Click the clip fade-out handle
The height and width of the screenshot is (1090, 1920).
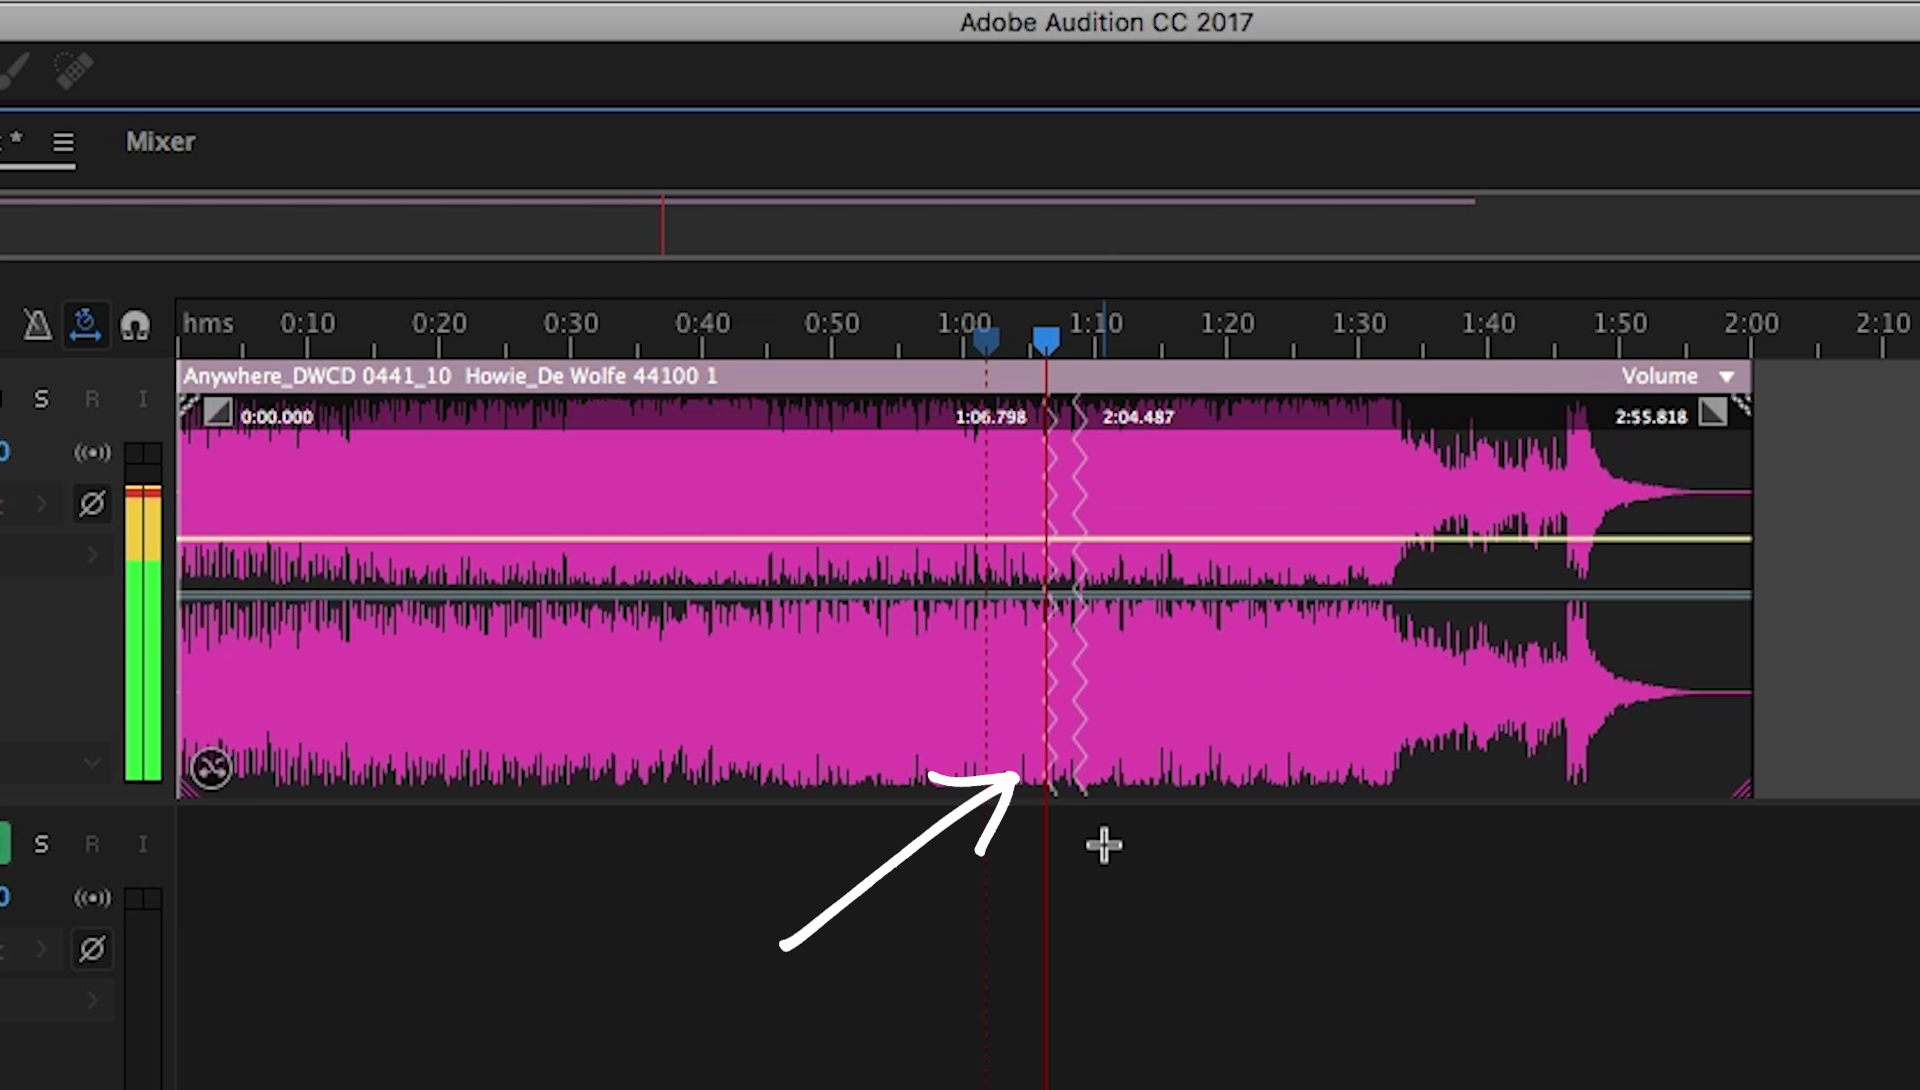coord(1712,412)
